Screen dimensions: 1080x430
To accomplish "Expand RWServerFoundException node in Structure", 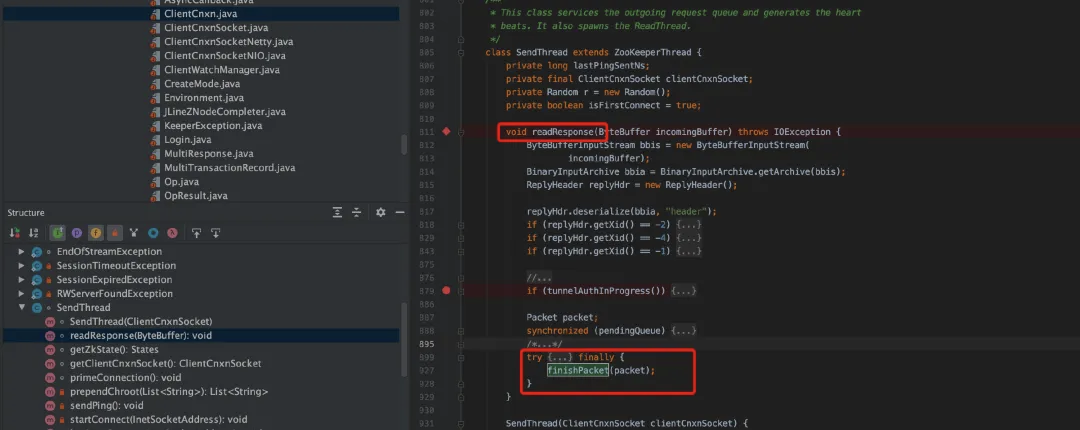I will (x=21, y=294).
